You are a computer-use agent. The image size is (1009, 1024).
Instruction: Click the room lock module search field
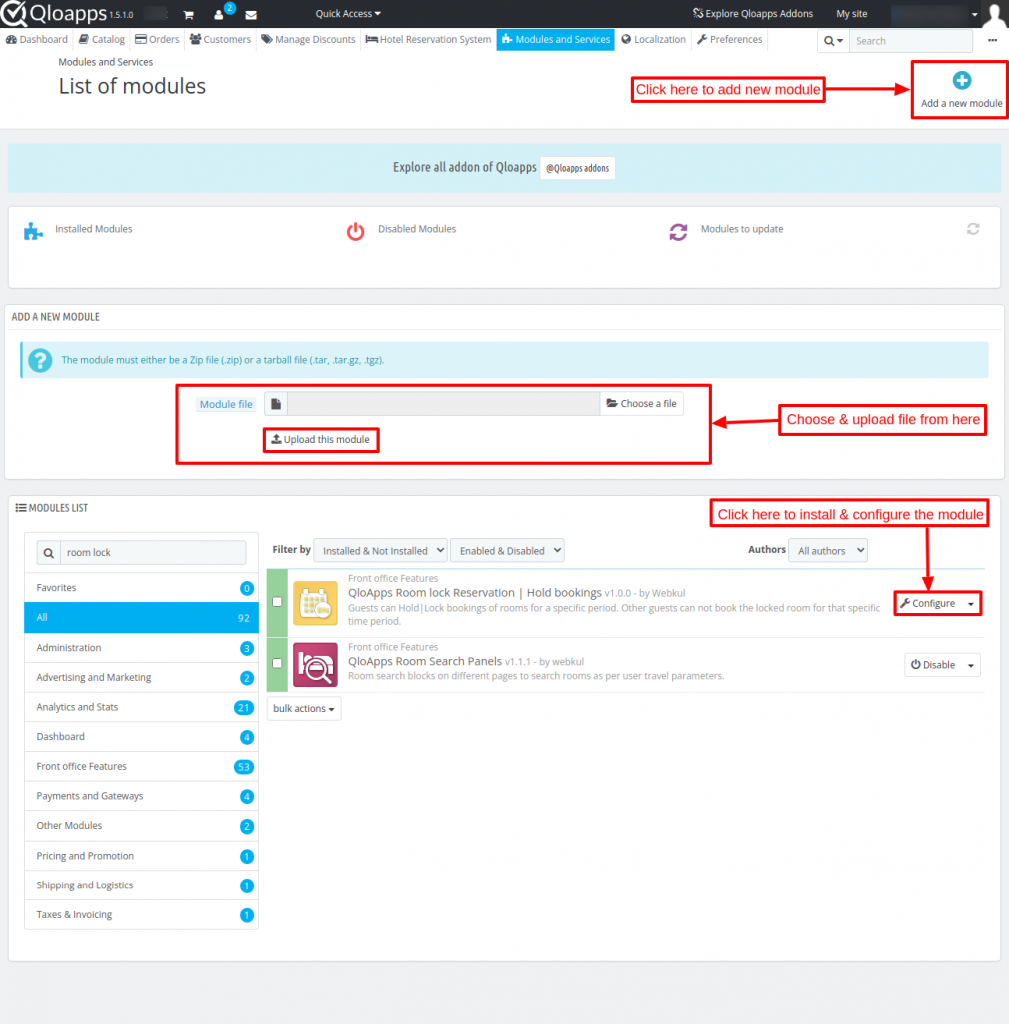coord(153,552)
